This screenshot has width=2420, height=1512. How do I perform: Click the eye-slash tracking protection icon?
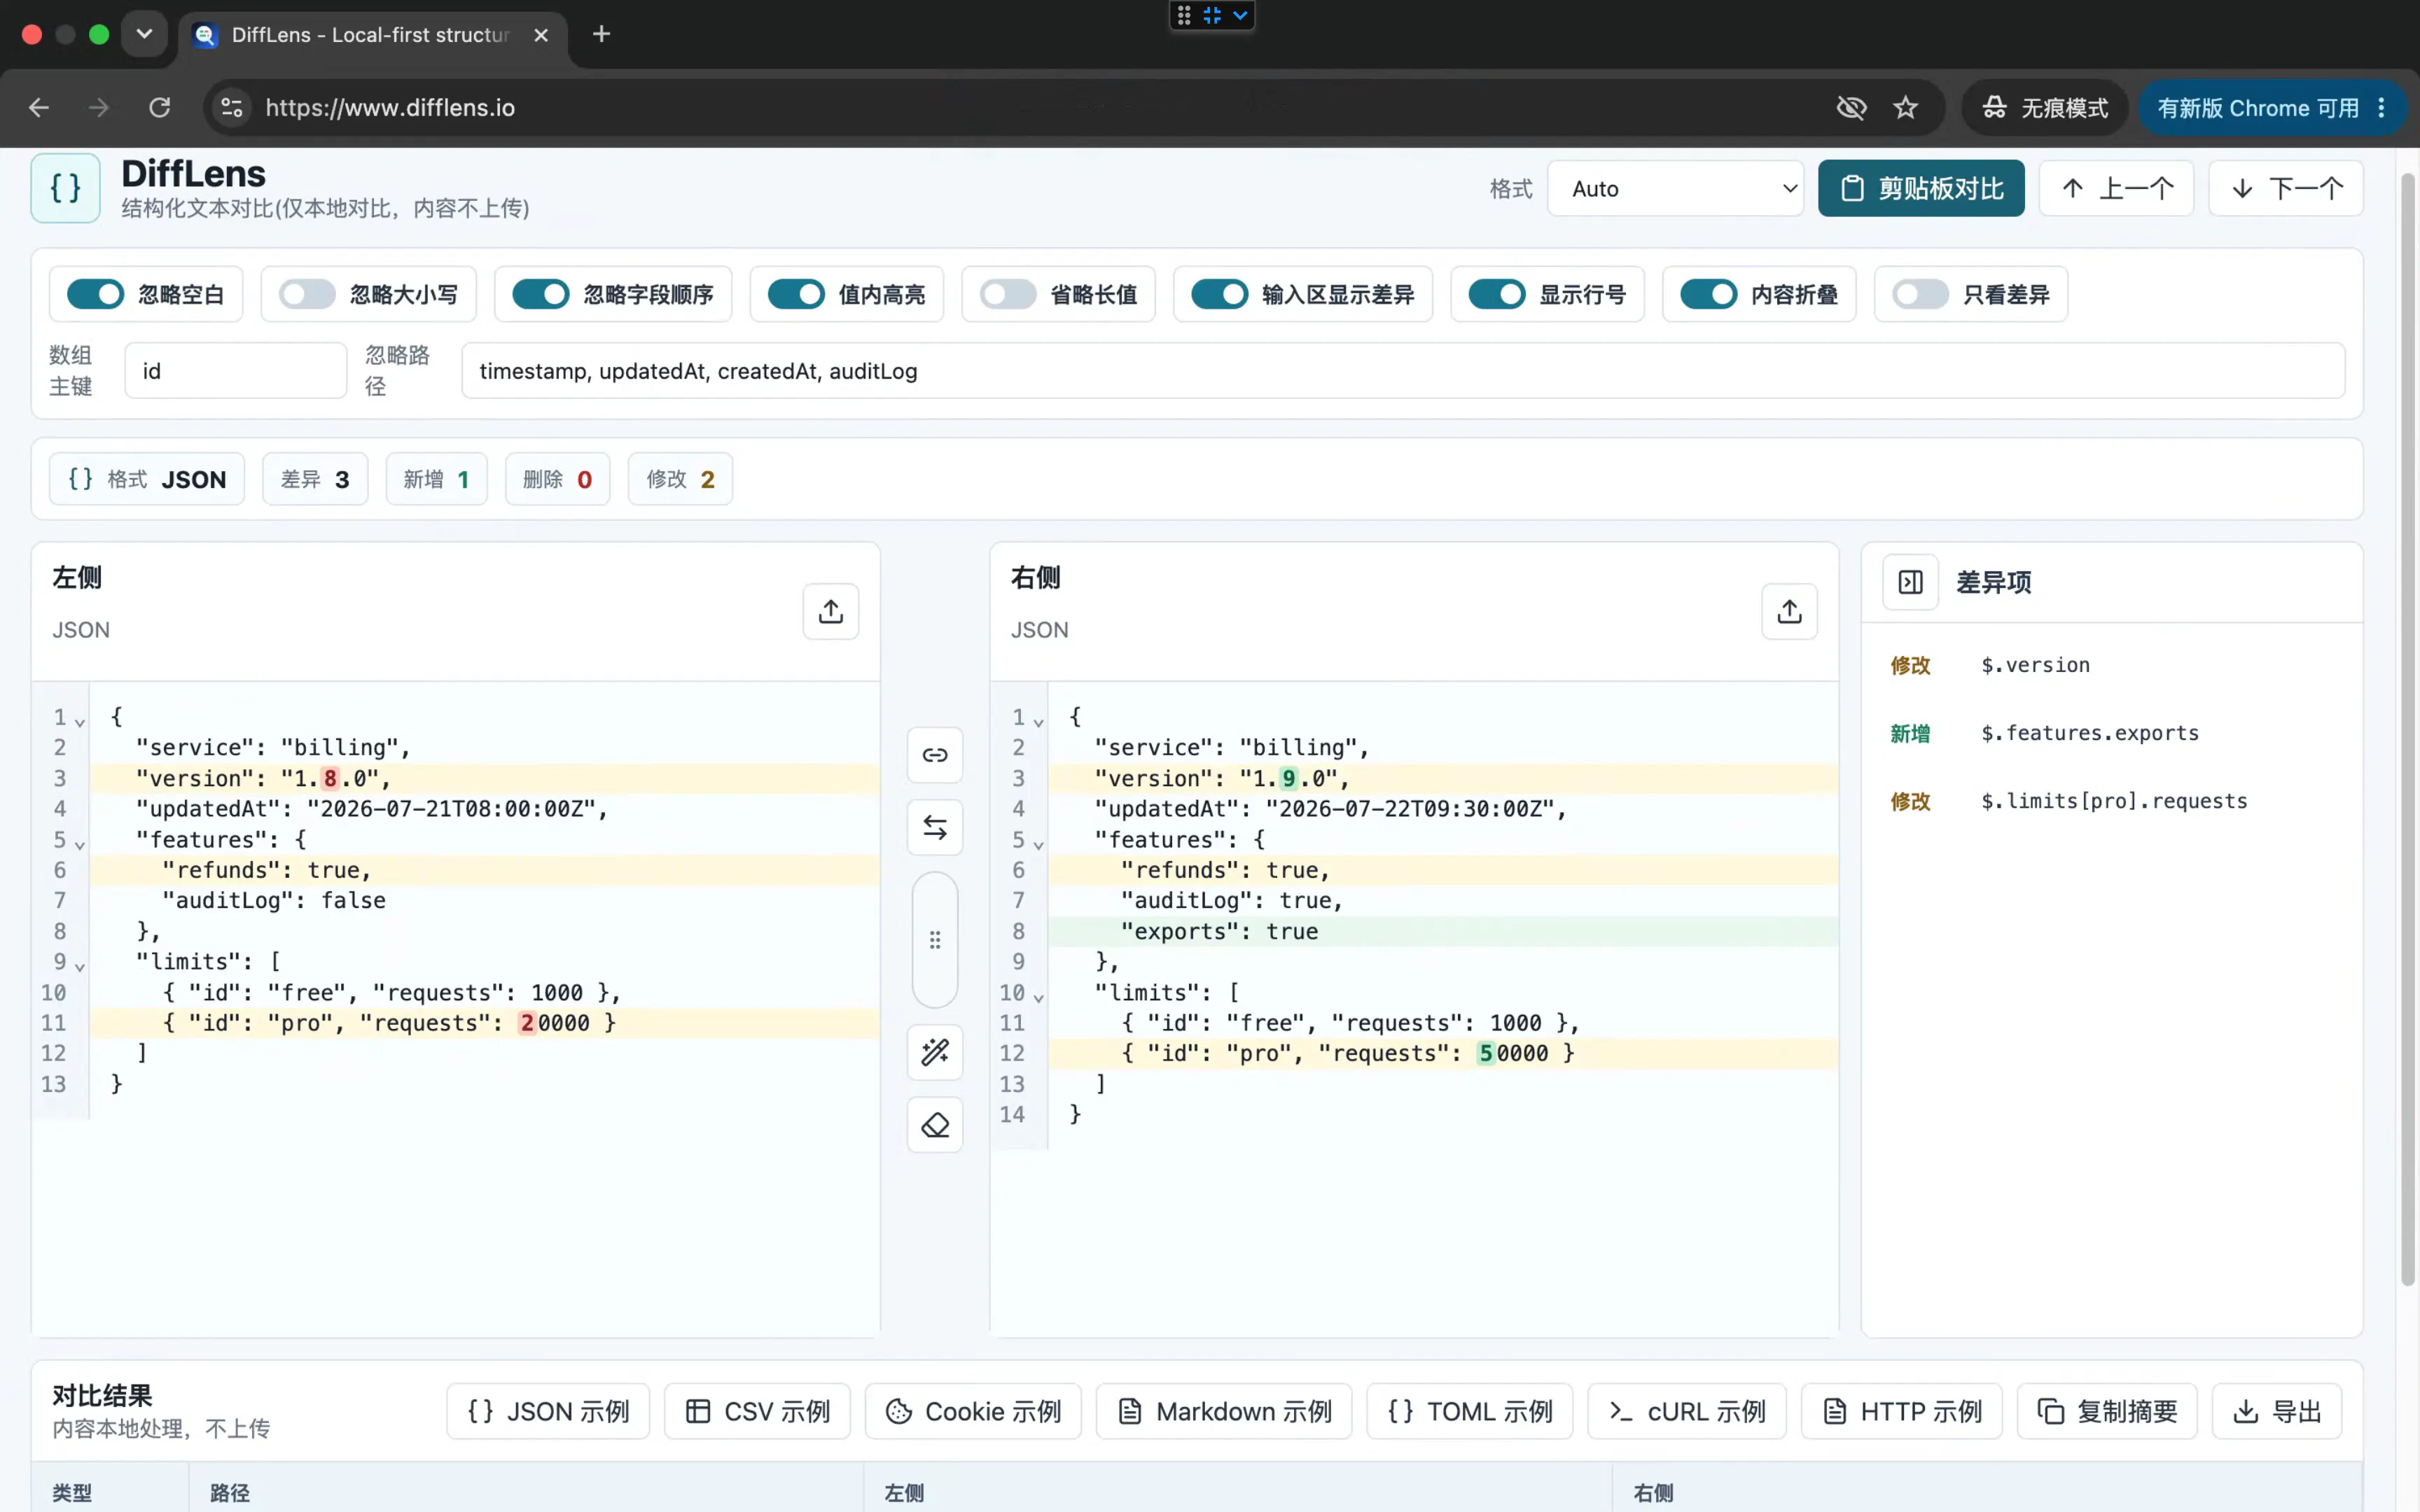pyautogui.click(x=1851, y=107)
